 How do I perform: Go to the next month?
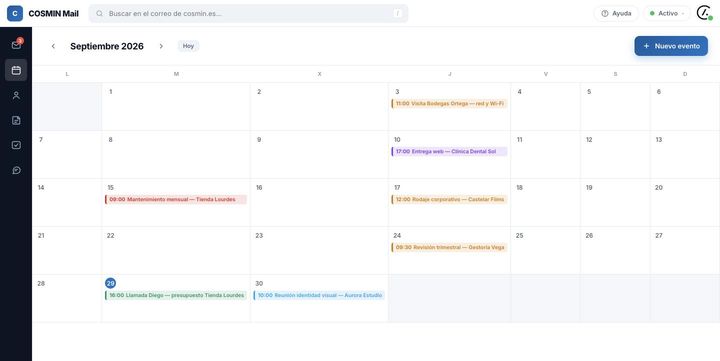click(x=161, y=46)
